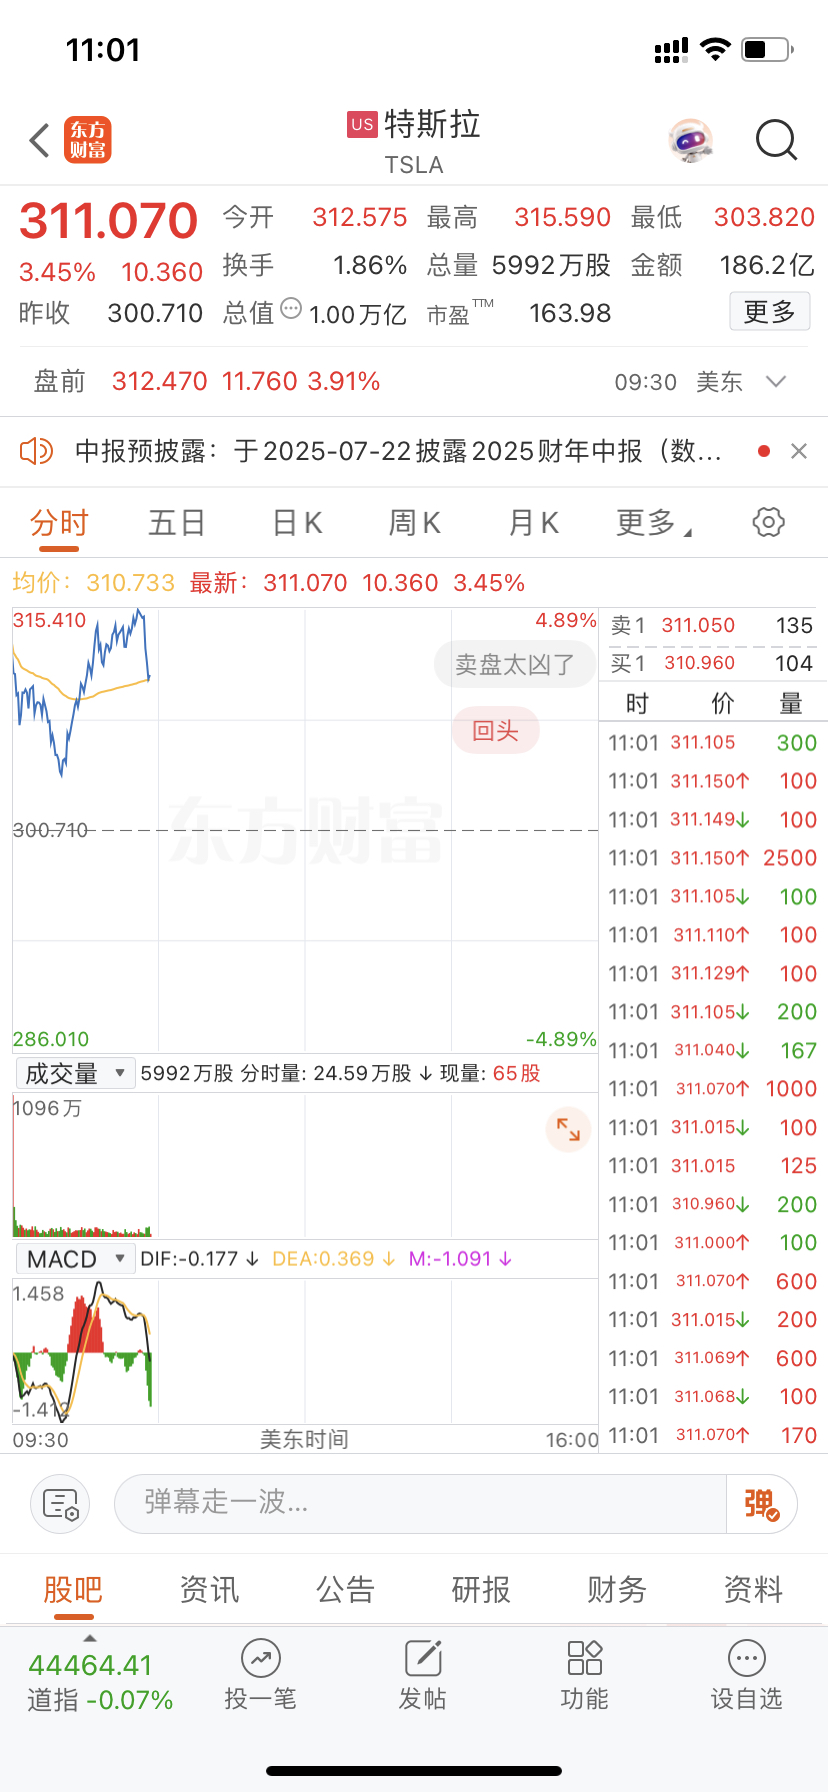
Task: Open the 功能 grid icon
Action: tap(585, 1658)
